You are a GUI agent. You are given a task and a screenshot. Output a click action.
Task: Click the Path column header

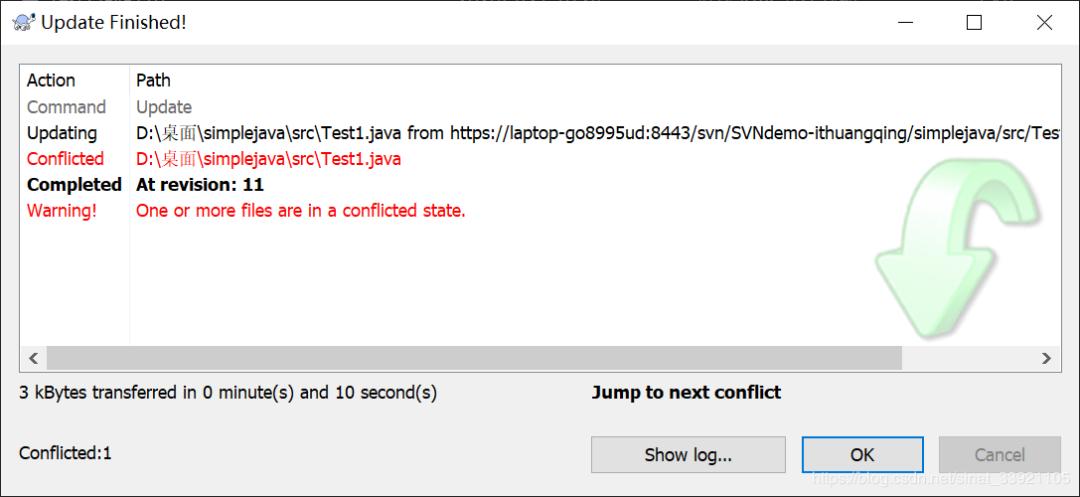pyautogui.click(x=153, y=80)
